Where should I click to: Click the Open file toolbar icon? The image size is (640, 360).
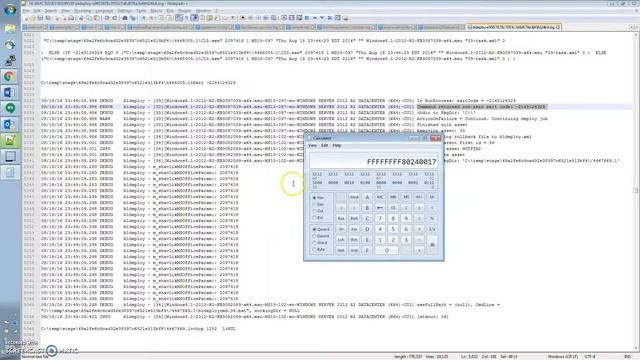(33, 18)
